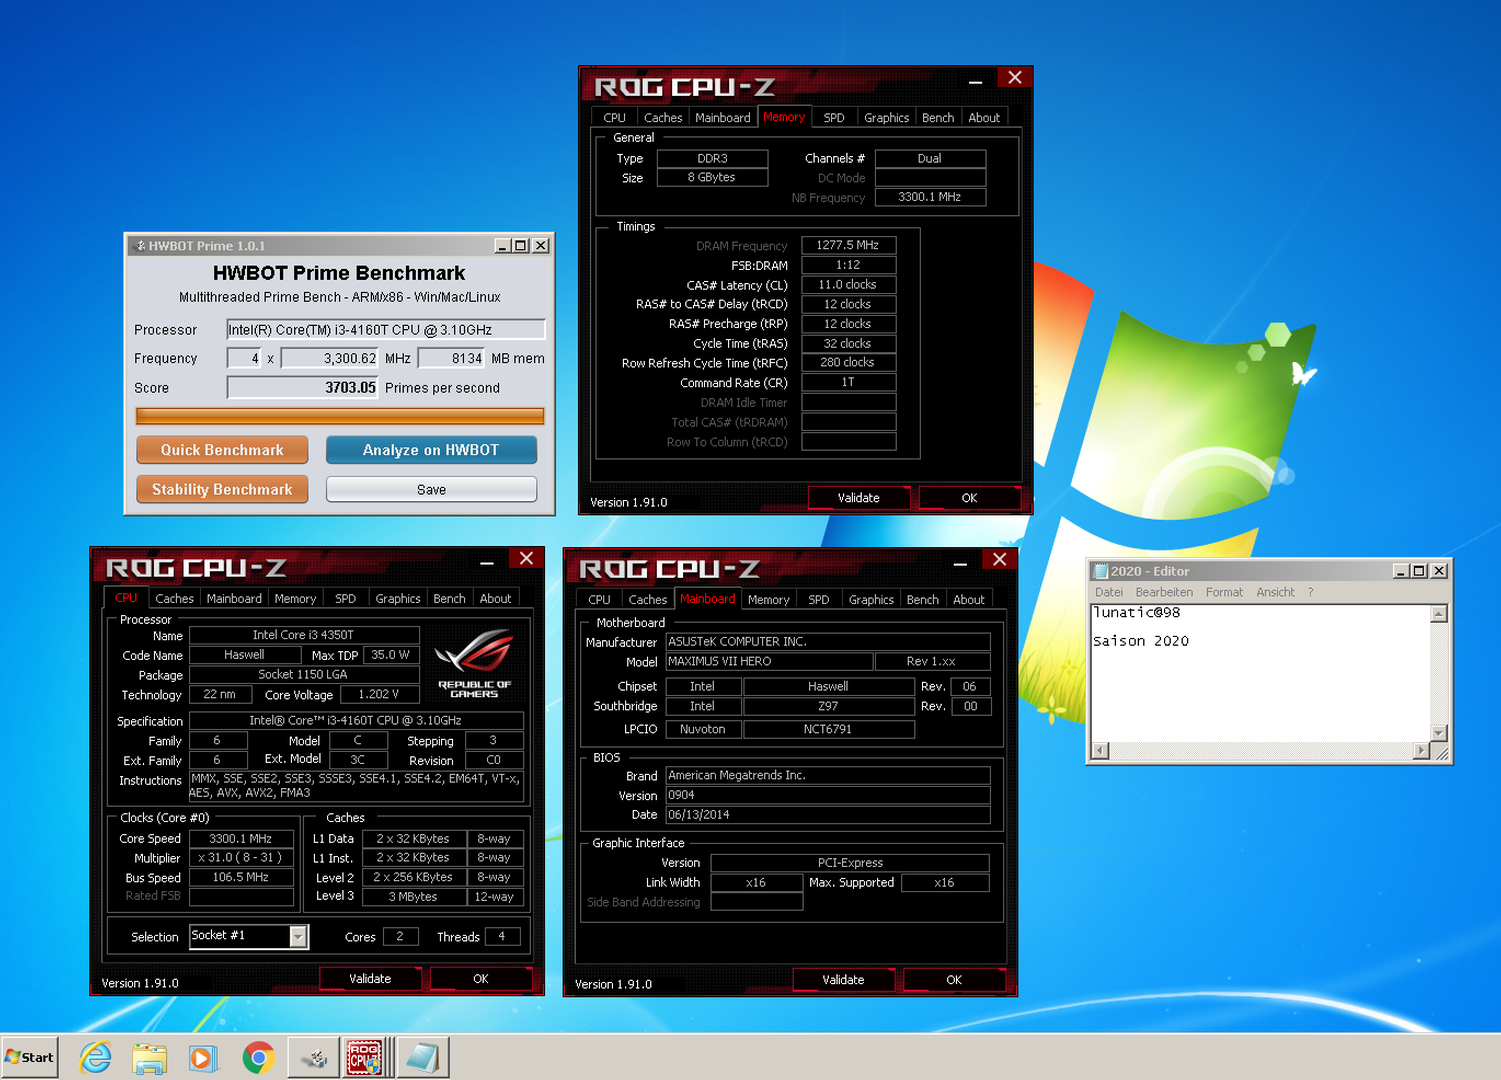1501x1080 pixels.
Task: Open the Ansicht menu in Editor
Action: 1275,592
